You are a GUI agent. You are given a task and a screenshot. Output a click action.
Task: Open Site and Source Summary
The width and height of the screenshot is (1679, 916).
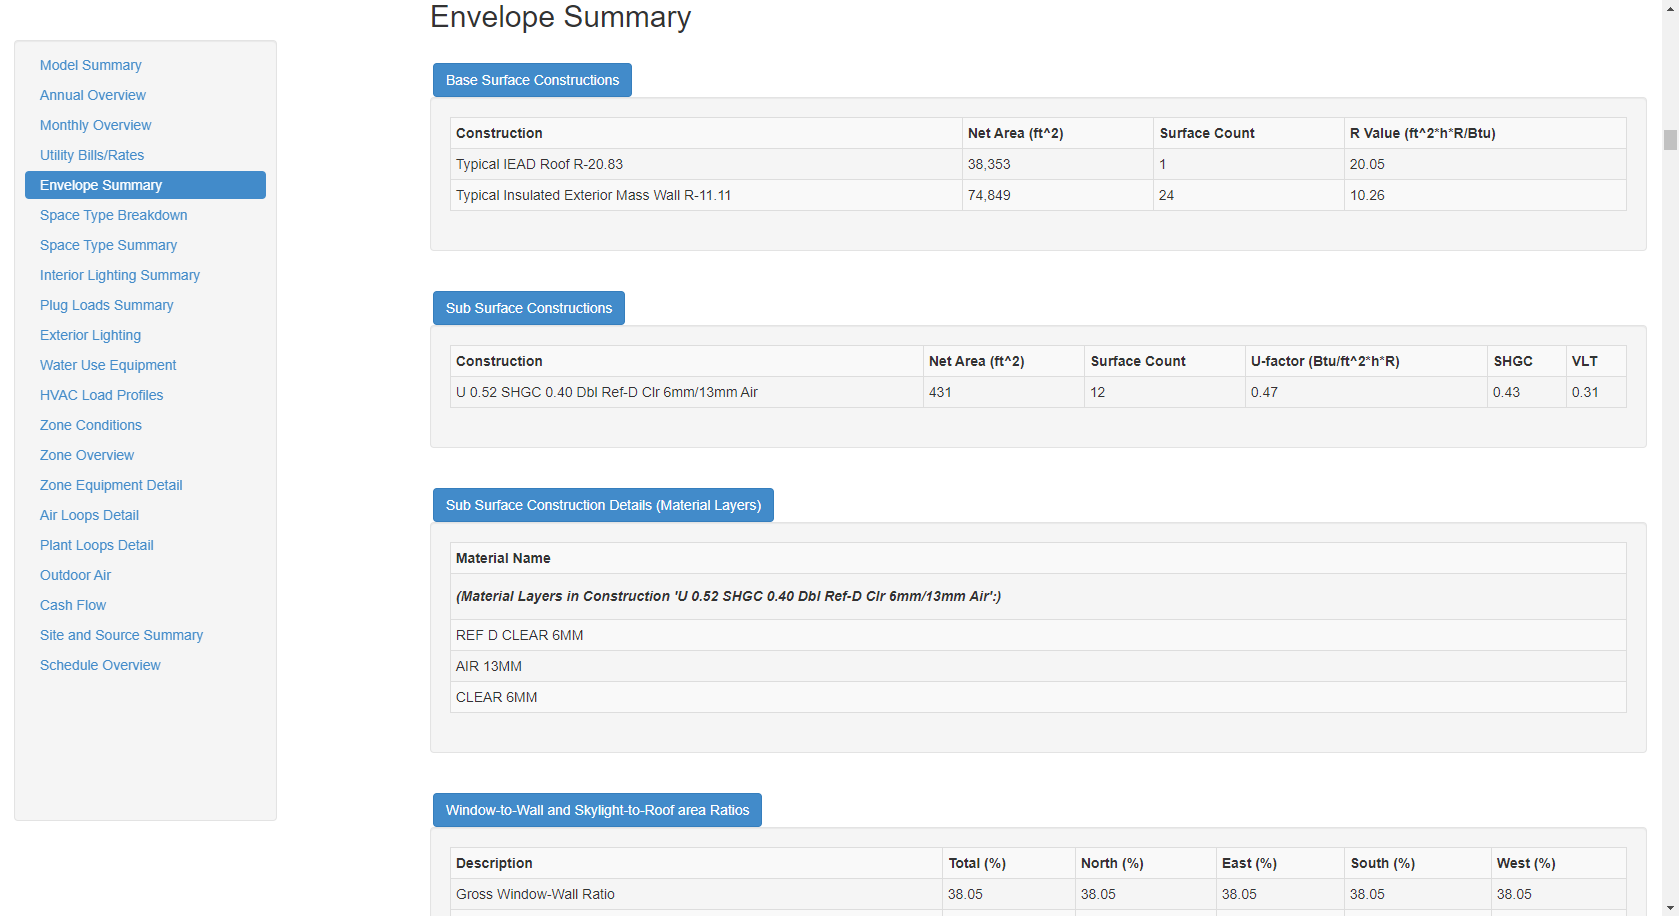121,635
